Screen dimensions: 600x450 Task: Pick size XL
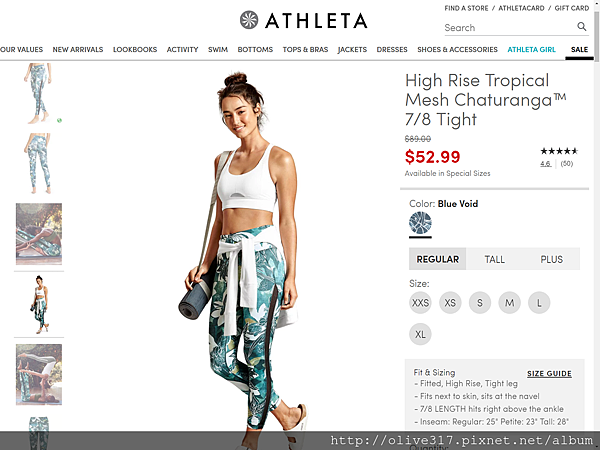420,334
